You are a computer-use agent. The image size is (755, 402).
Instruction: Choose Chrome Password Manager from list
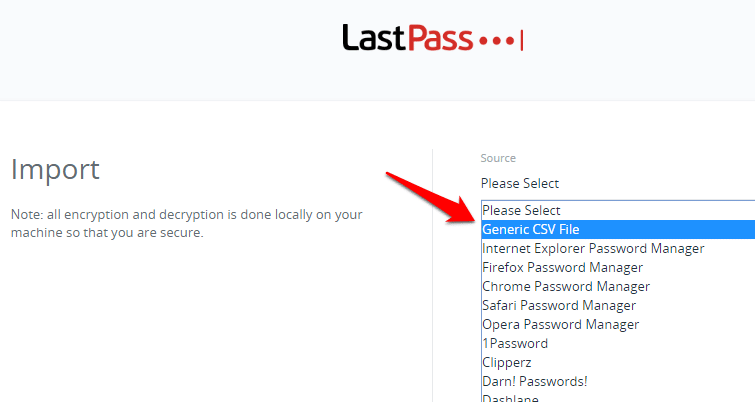pyautogui.click(x=618, y=286)
